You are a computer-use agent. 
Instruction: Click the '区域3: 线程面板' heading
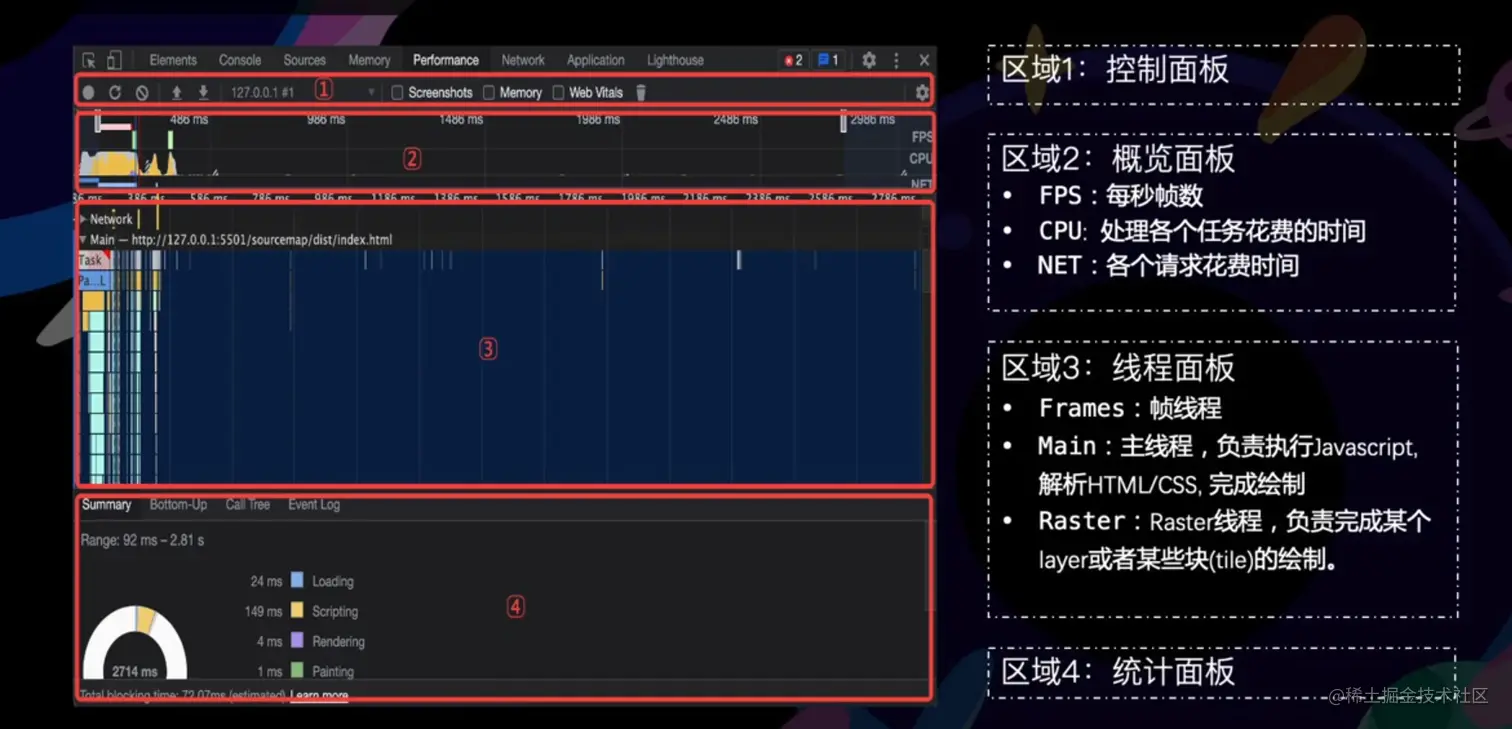pos(1118,368)
